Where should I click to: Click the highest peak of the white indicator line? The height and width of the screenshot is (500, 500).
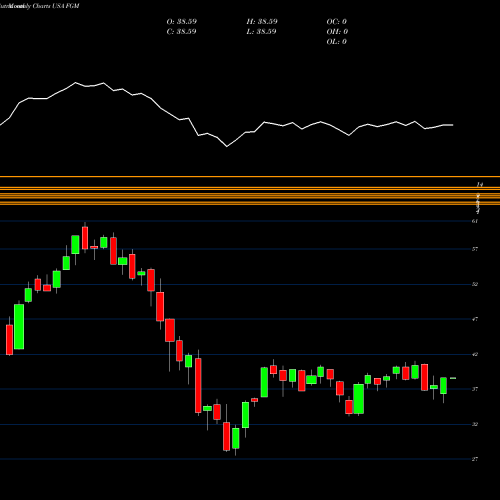(x=75, y=82)
